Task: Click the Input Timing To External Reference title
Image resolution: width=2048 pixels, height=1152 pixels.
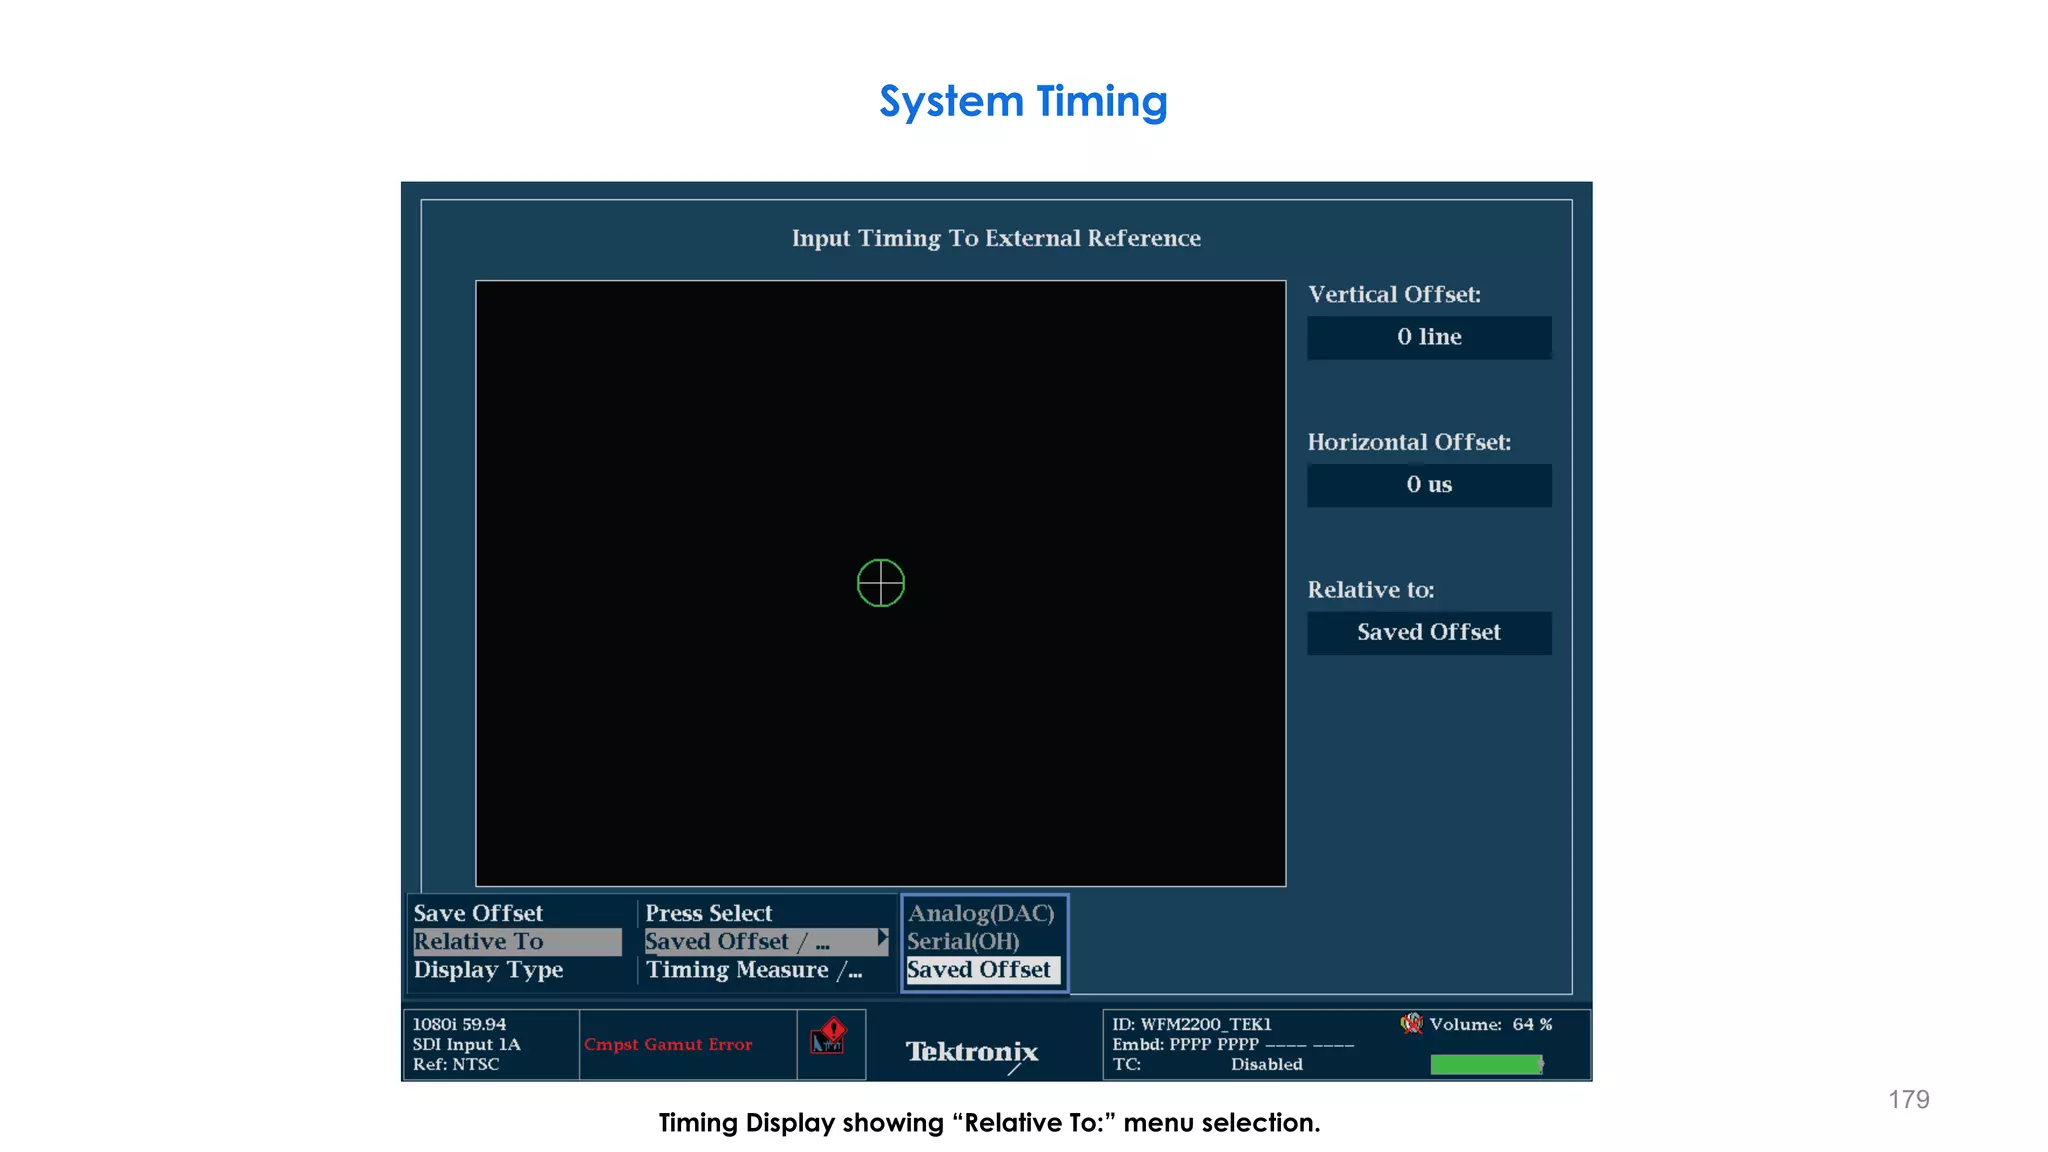Action: click(x=996, y=238)
